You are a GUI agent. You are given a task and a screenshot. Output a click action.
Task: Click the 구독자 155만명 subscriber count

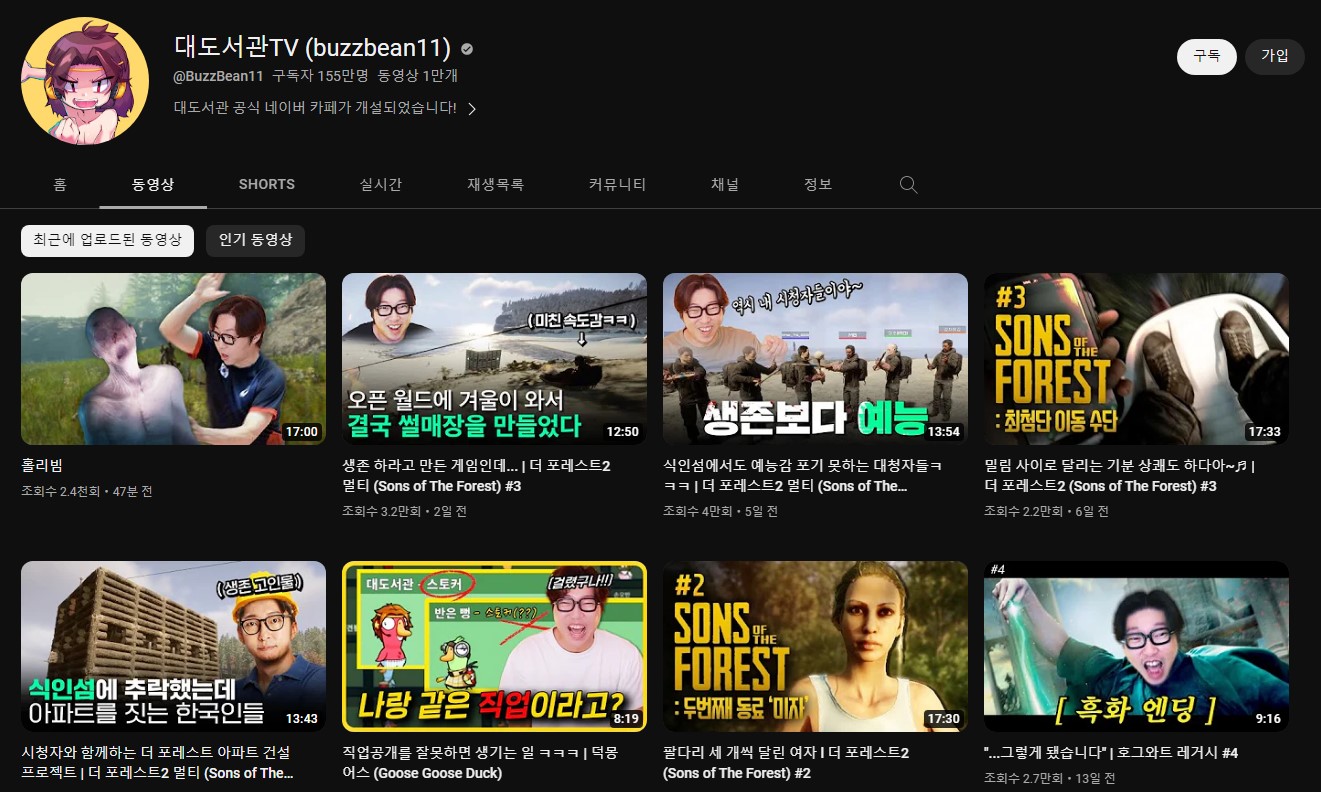tap(320, 76)
